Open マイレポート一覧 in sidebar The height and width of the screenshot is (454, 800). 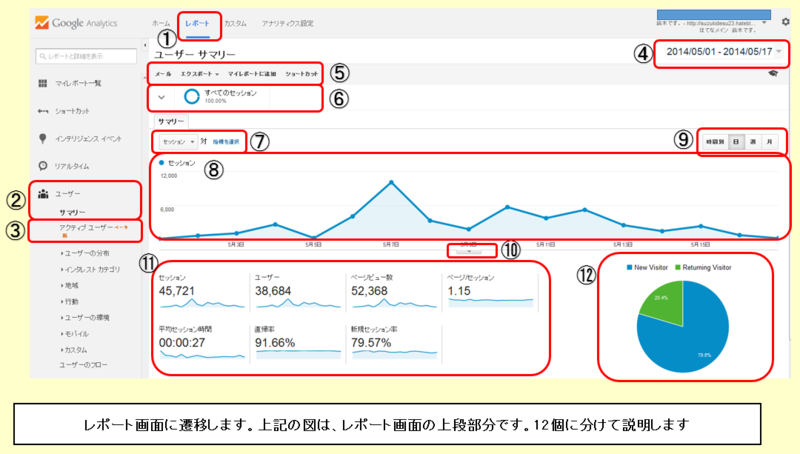click(x=78, y=83)
